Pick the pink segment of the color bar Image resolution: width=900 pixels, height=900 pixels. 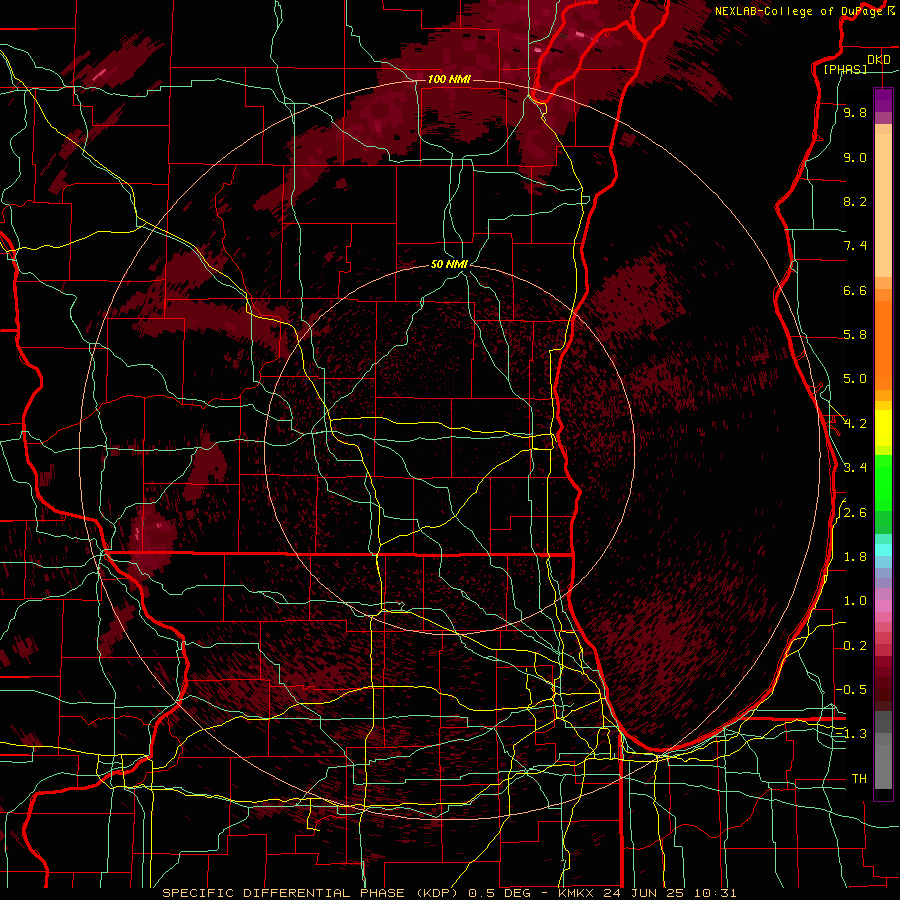point(883,606)
